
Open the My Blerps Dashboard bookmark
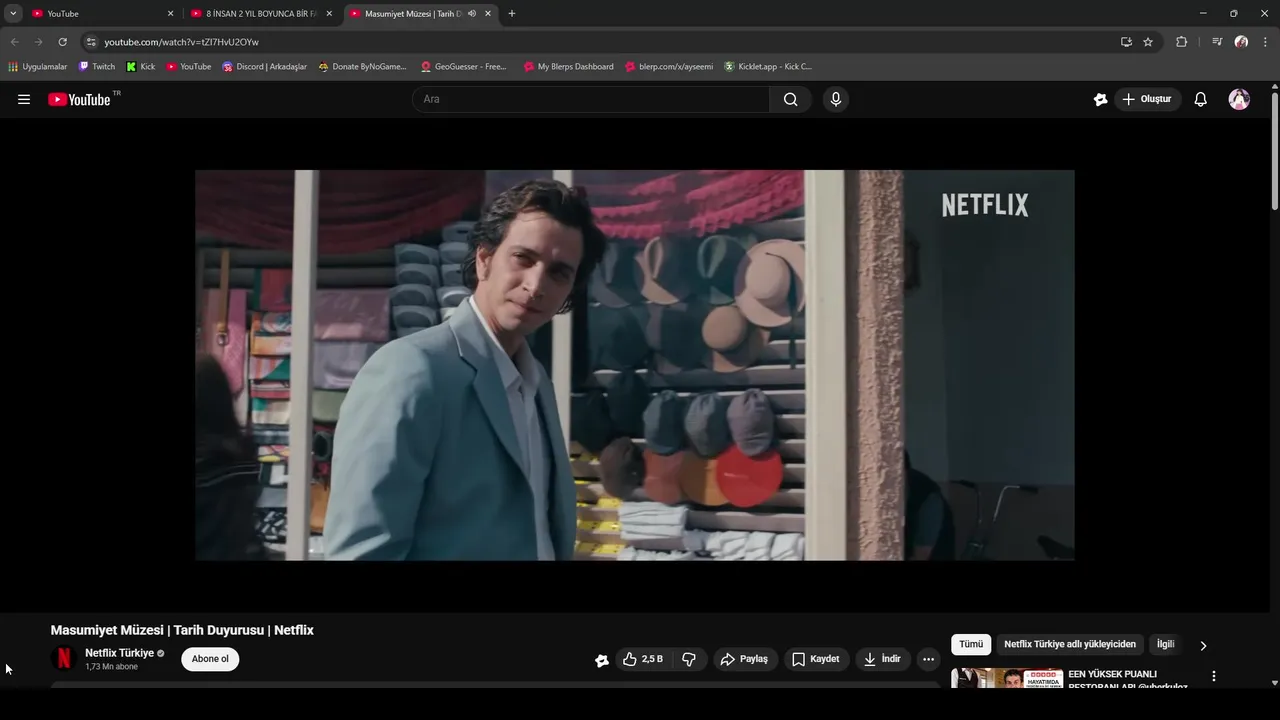click(569, 67)
